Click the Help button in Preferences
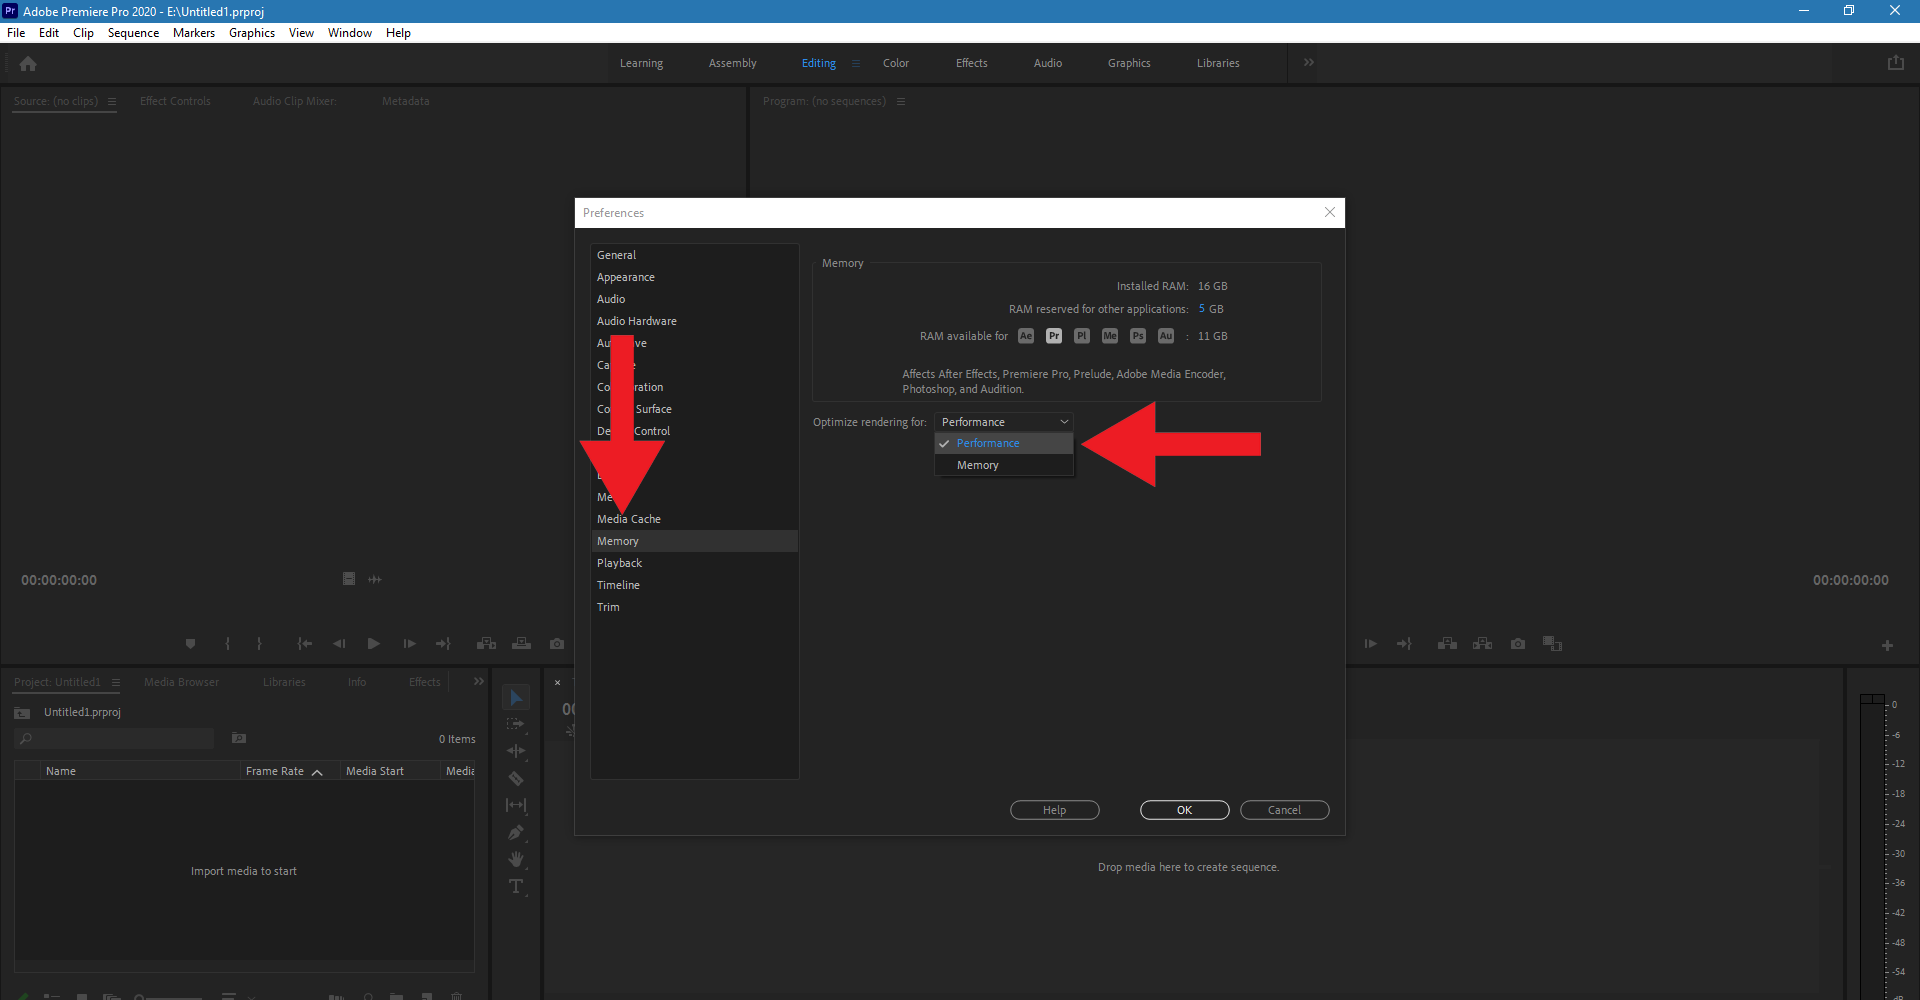This screenshot has height=1000, width=1920. tap(1054, 810)
